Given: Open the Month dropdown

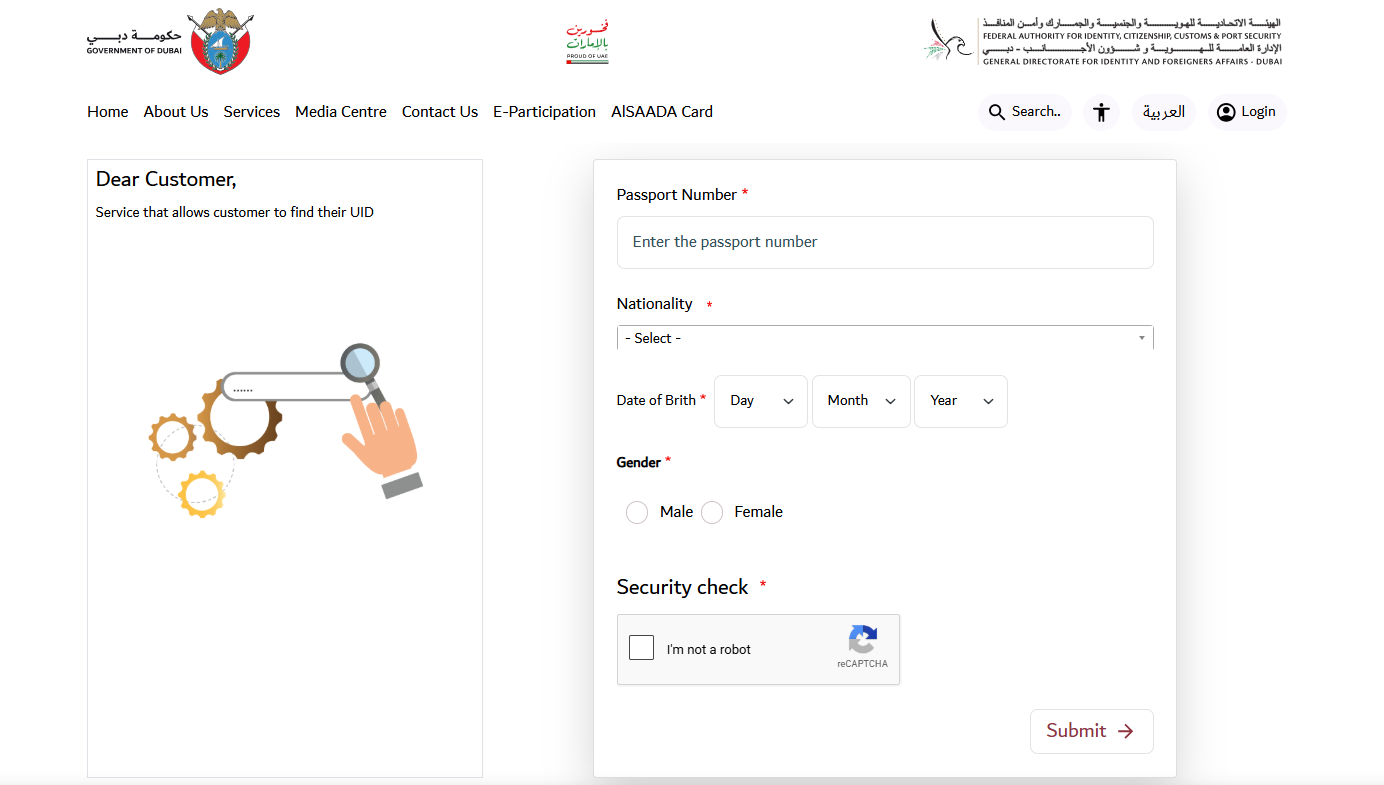Looking at the screenshot, I should tap(861, 401).
